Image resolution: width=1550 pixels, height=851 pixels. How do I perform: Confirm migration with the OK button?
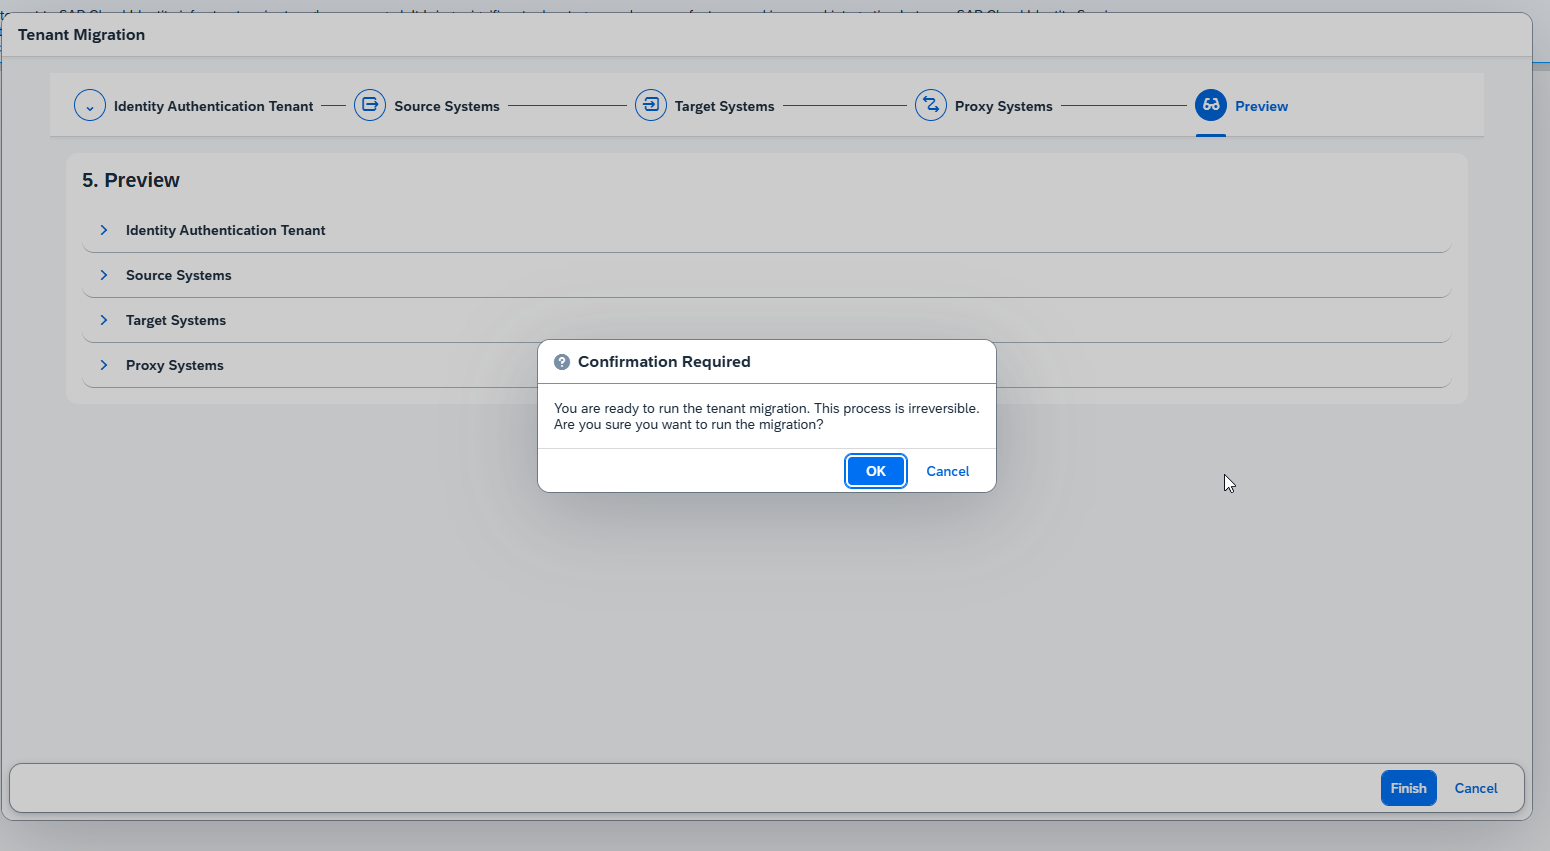876,471
